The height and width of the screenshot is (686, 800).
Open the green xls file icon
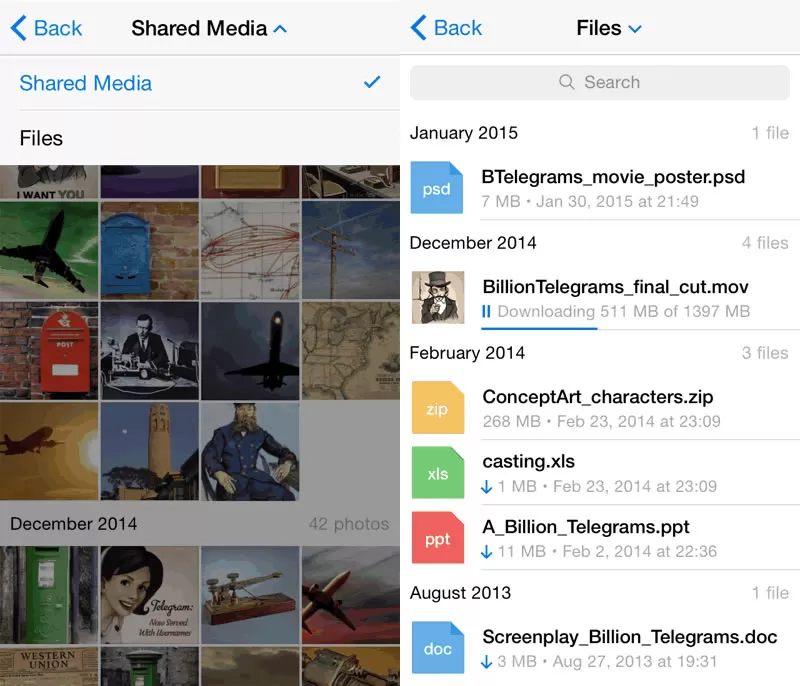(x=438, y=472)
